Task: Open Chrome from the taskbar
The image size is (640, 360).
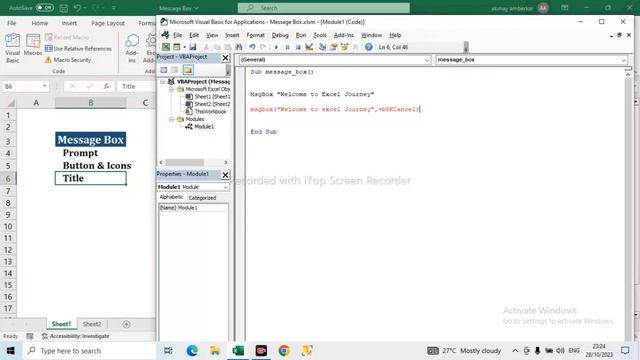Action: 284,351
